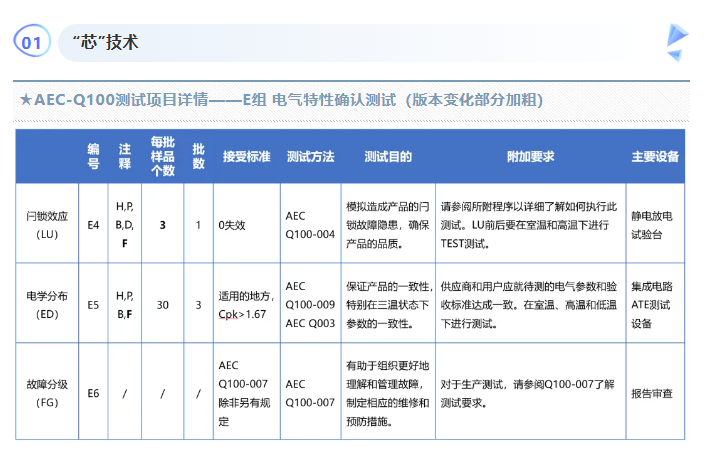This screenshot has width=708, height=475.
Task: Click the 测试方法 column header
Action: pyautogui.click(x=311, y=157)
